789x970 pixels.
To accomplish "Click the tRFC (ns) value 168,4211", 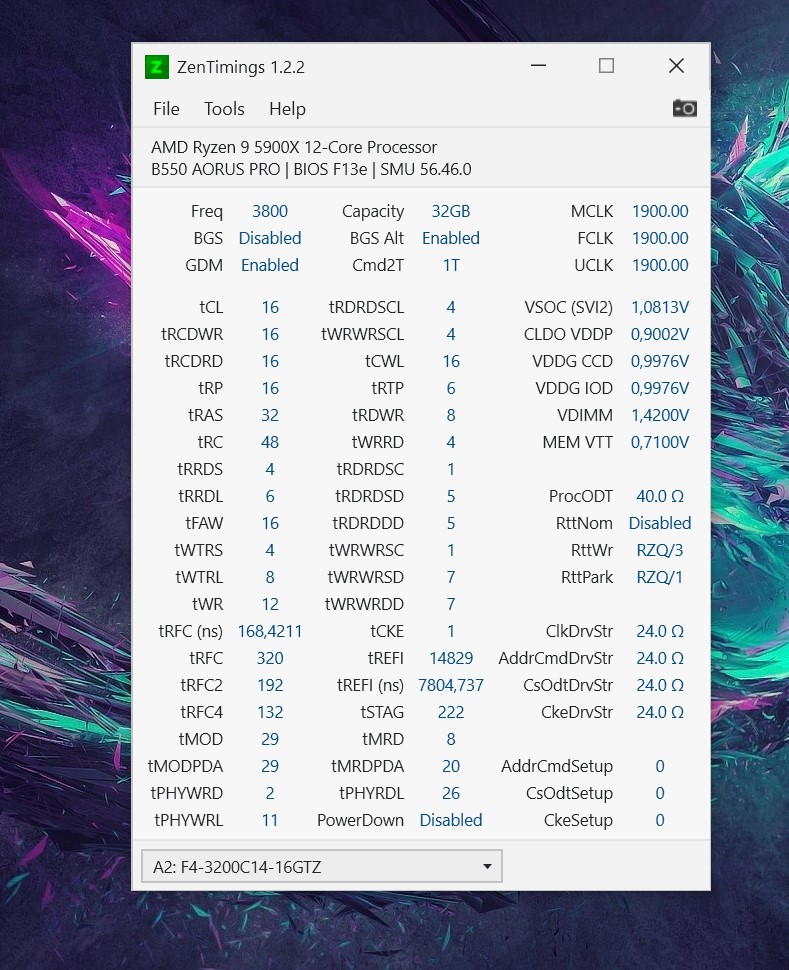I will [x=270, y=631].
